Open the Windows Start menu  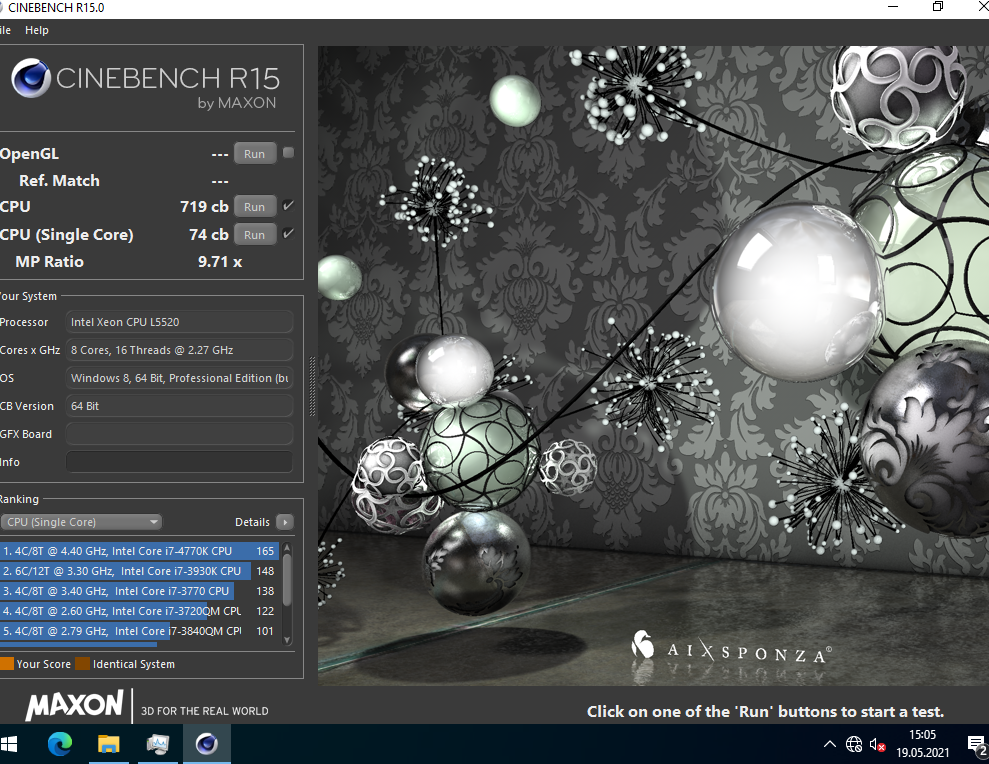pos(9,744)
